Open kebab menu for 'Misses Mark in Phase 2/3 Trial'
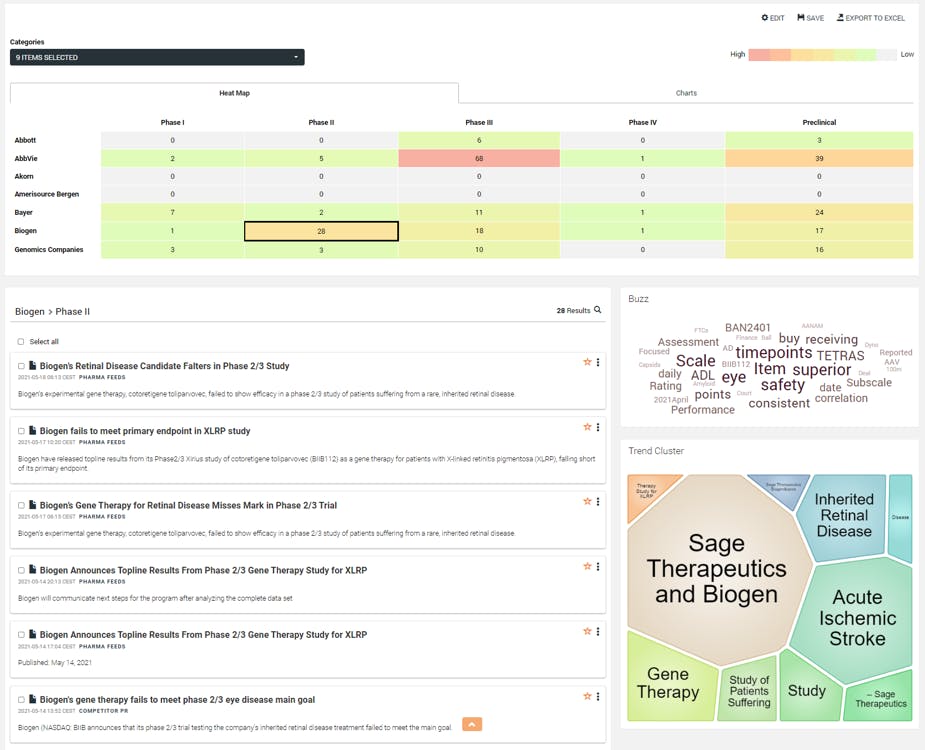The height and width of the screenshot is (750, 925). click(x=598, y=502)
